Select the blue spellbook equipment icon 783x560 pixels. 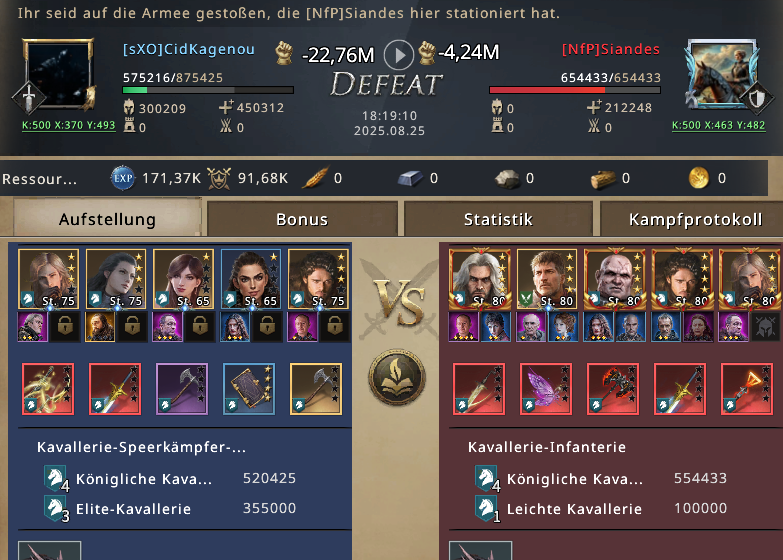coord(249,389)
